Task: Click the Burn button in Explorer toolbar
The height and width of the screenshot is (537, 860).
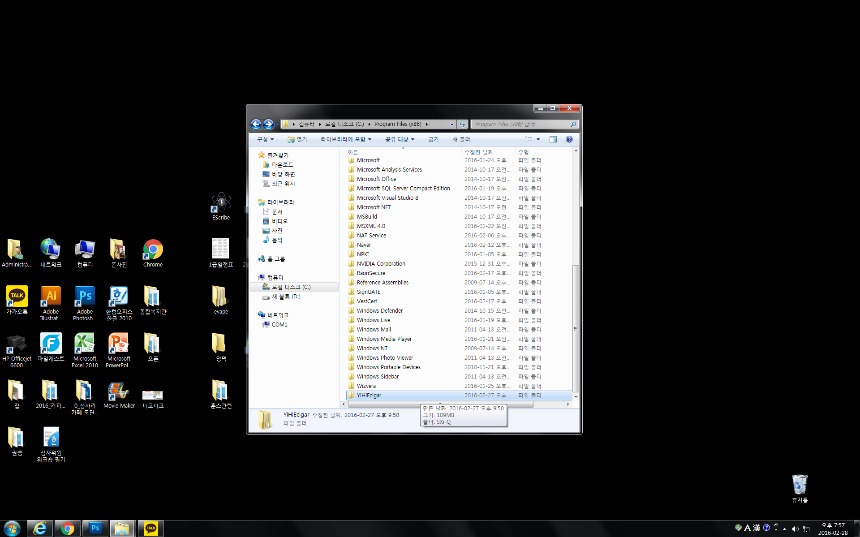Action: [x=433, y=139]
